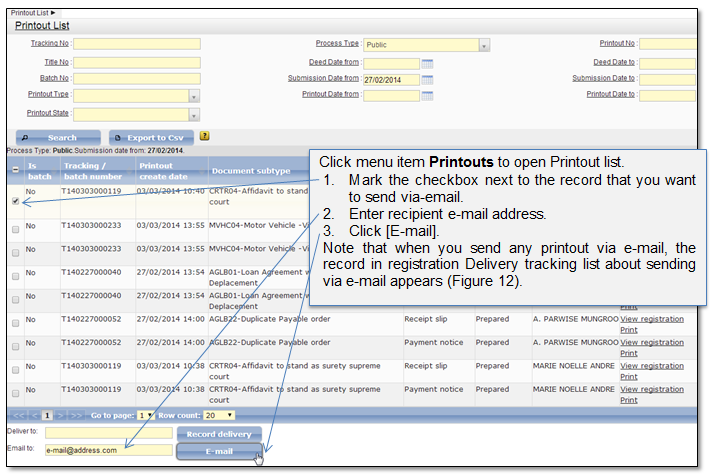The width and height of the screenshot is (710, 475).
Task: Open the Deed Date from calendar picker
Action: [x=427, y=63]
